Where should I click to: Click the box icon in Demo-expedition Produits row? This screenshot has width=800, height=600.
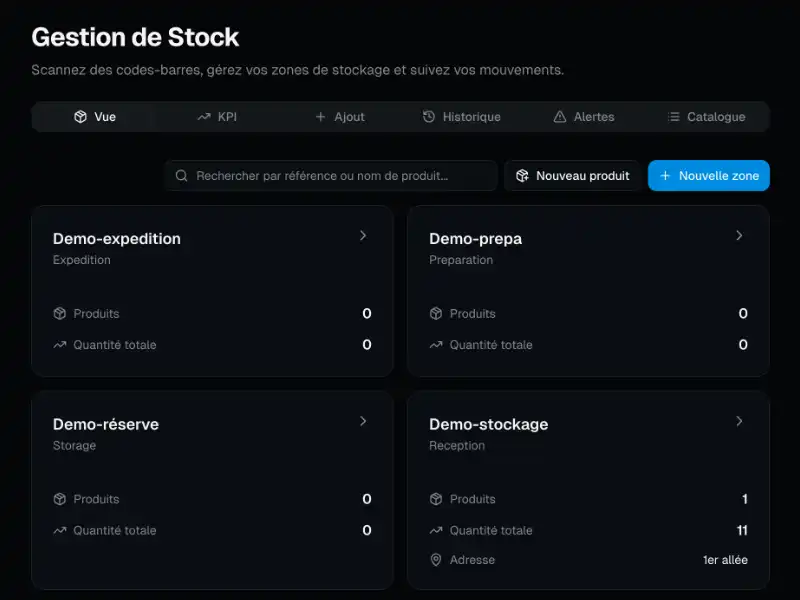[x=60, y=314]
